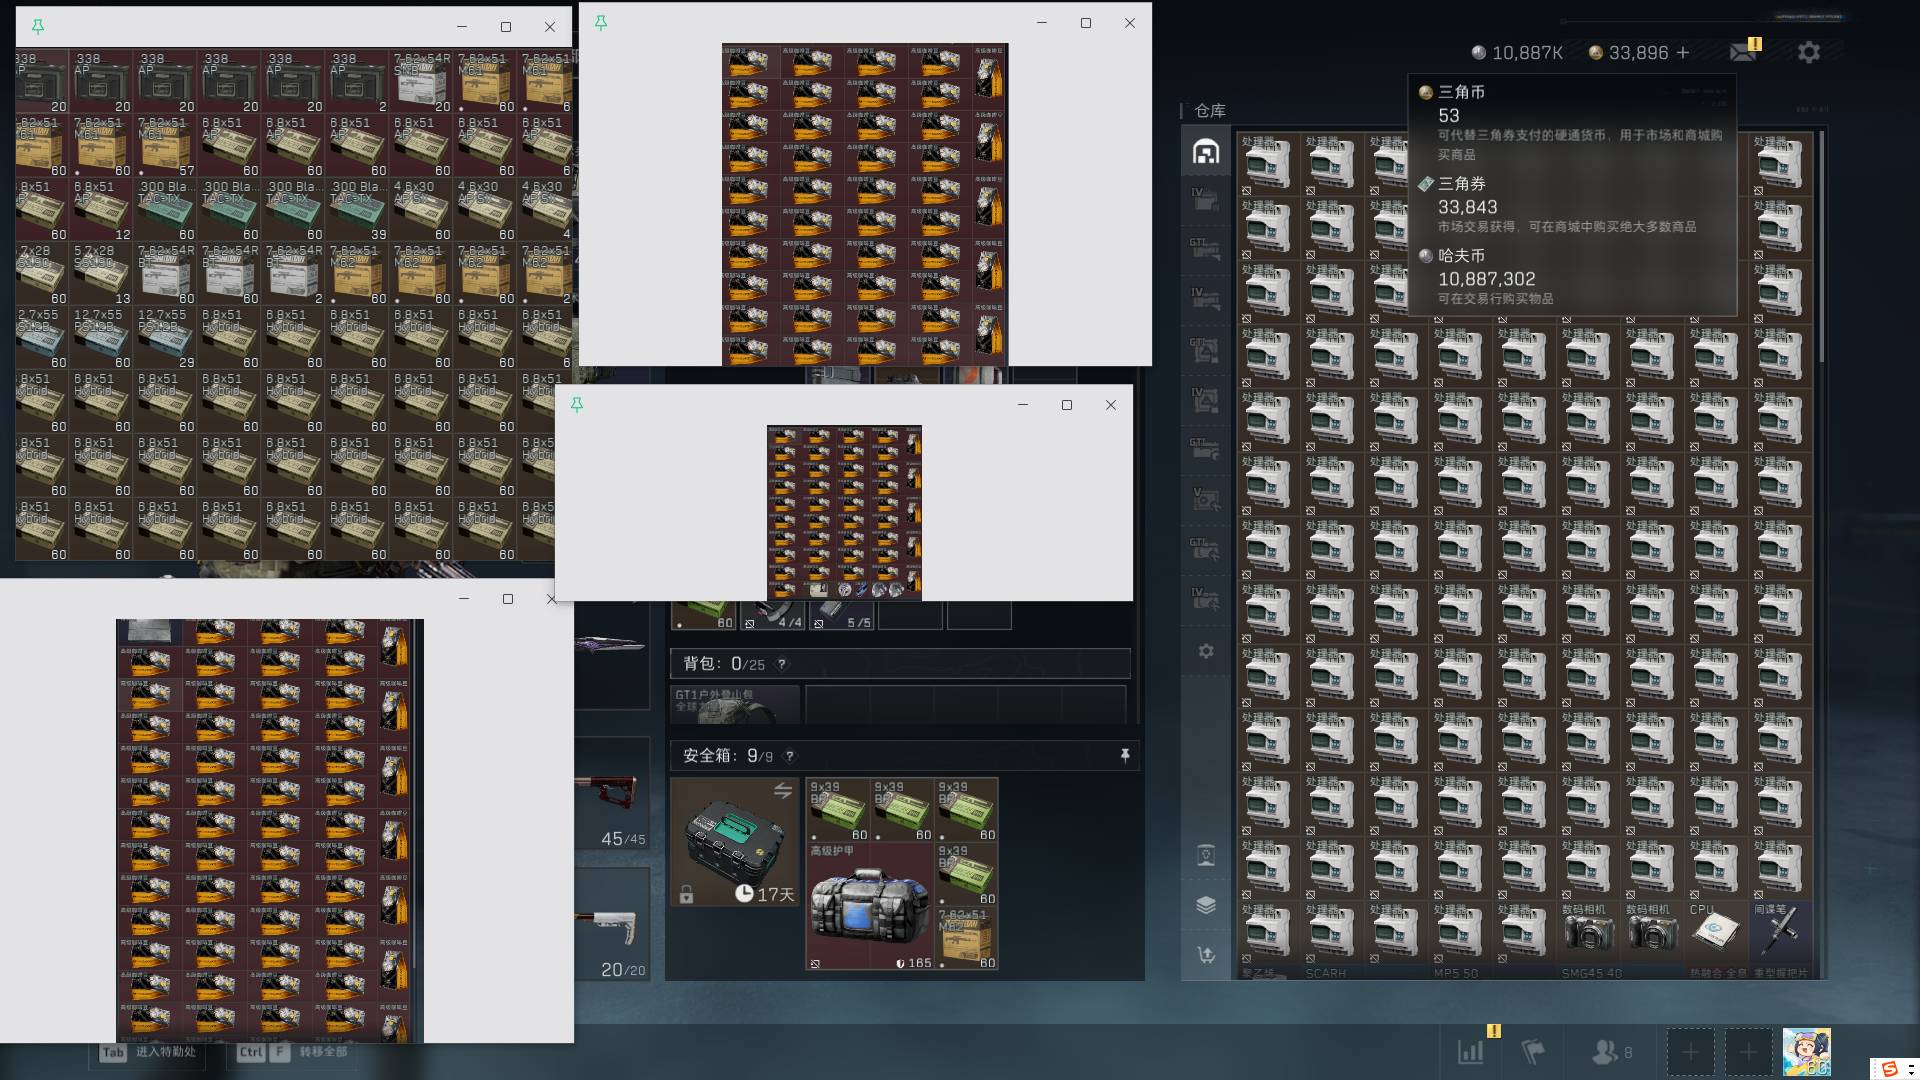
Task: Show help for backpack 0/25 capacity
Action: pyautogui.click(x=782, y=664)
